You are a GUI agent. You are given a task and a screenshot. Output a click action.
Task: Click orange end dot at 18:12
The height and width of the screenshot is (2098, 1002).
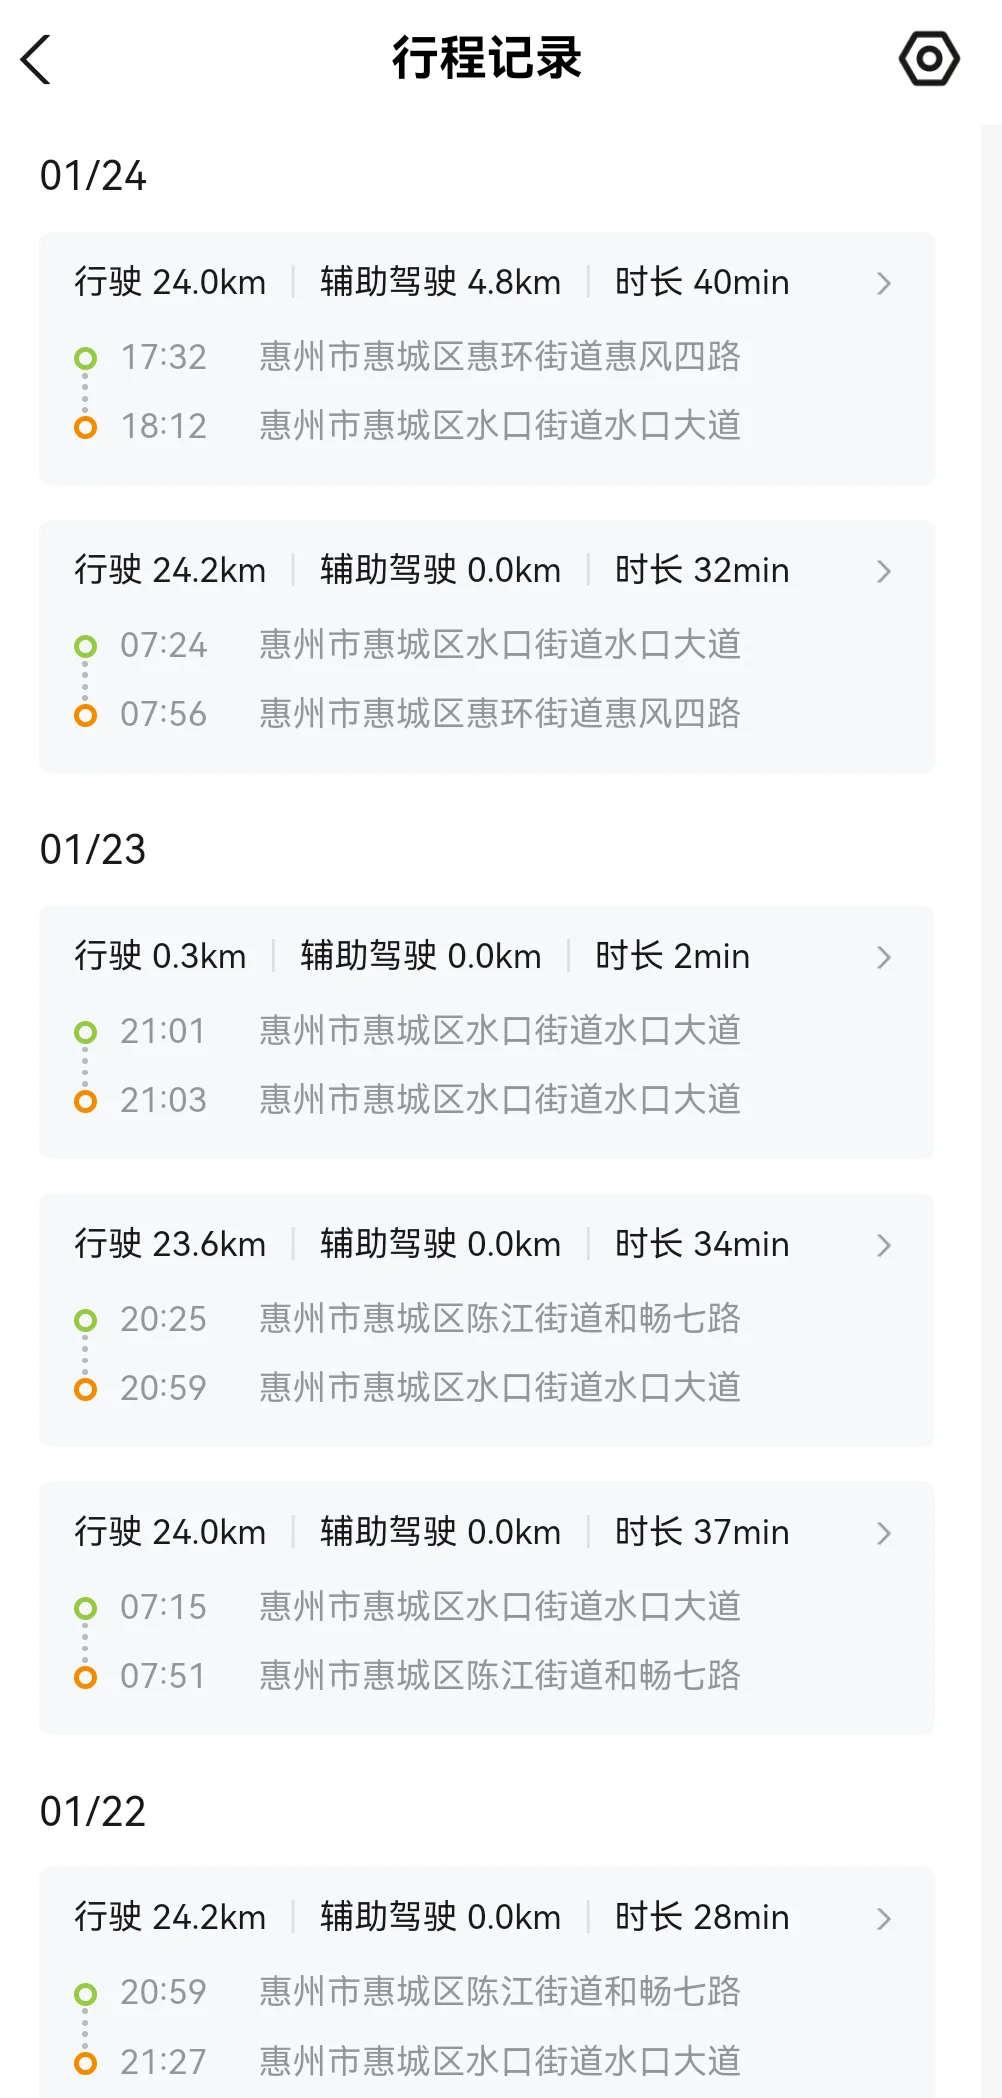click(86, 428)
